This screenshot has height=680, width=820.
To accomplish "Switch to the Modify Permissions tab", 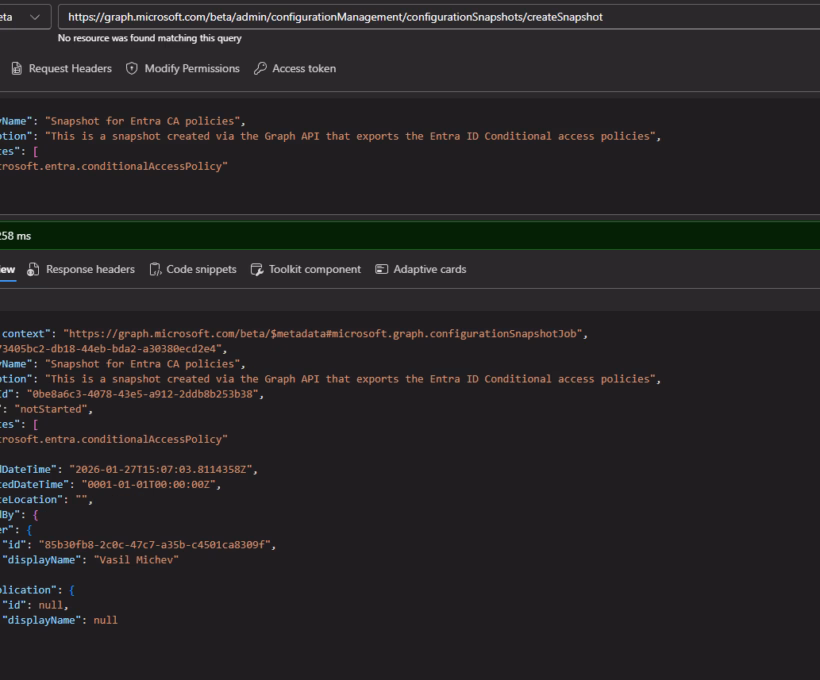I will [191, 69].
